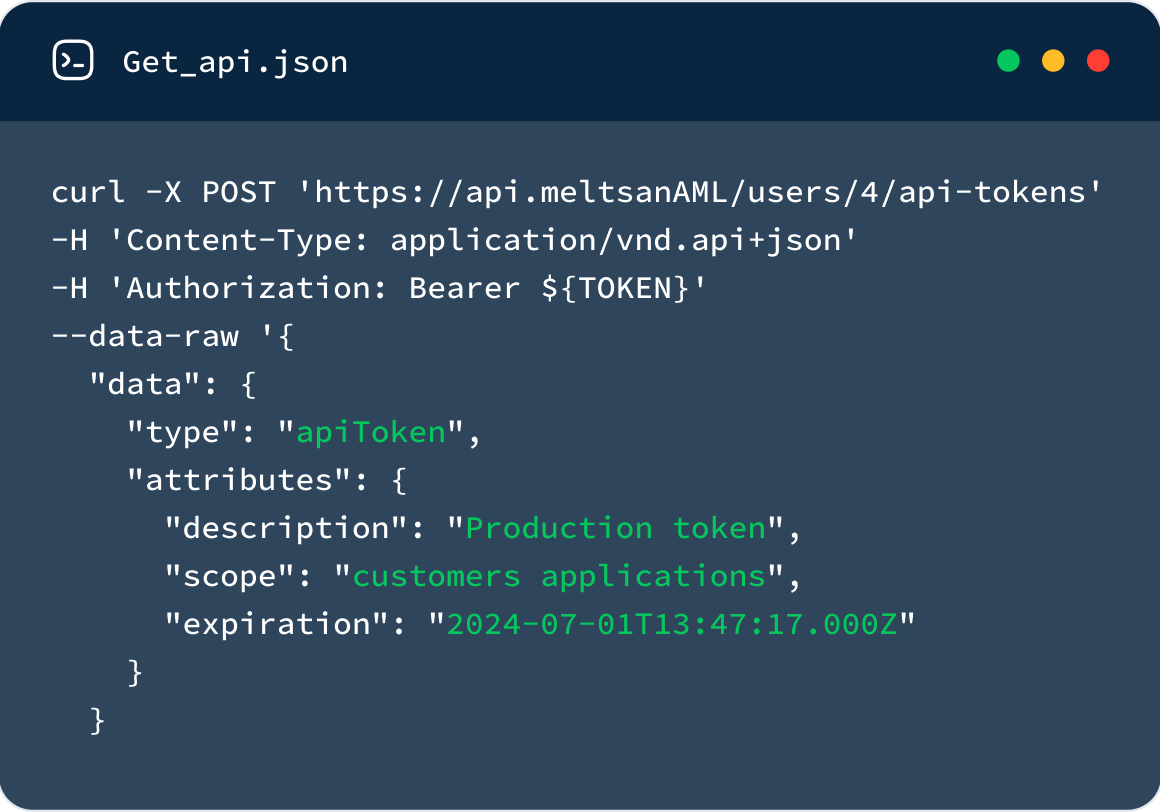The height and width of the screenshot is (812, 1160).
Task: Click the "scope" key
Action: (229, 576)
